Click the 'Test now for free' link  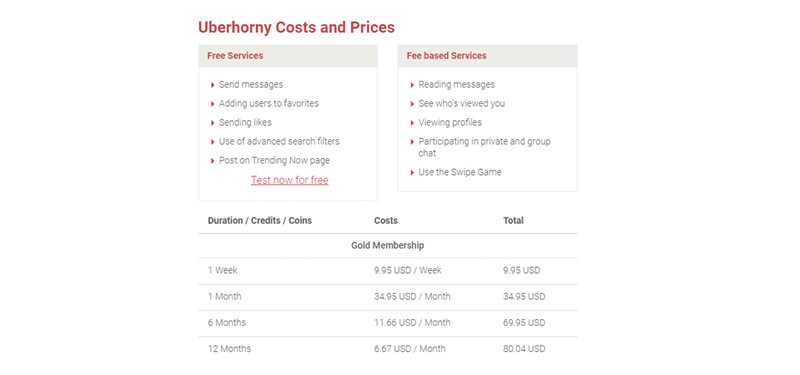pos(289,180)
